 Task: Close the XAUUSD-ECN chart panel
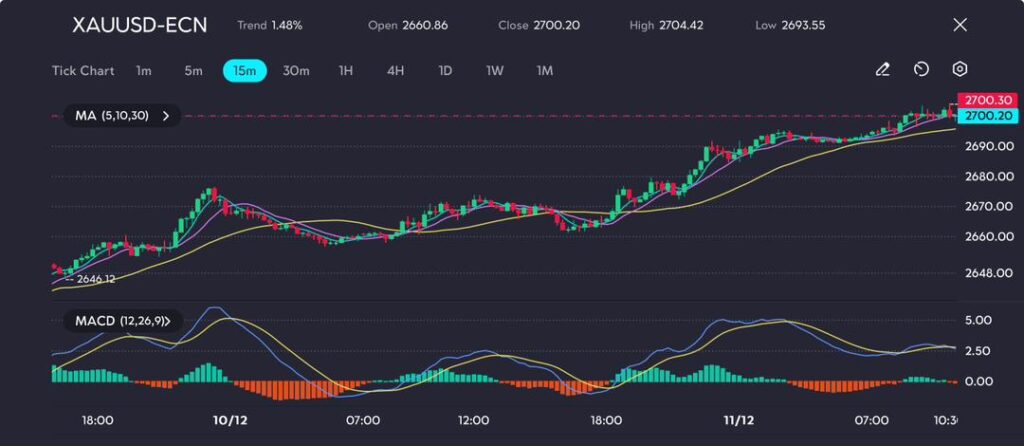click(x=960, y=25)
